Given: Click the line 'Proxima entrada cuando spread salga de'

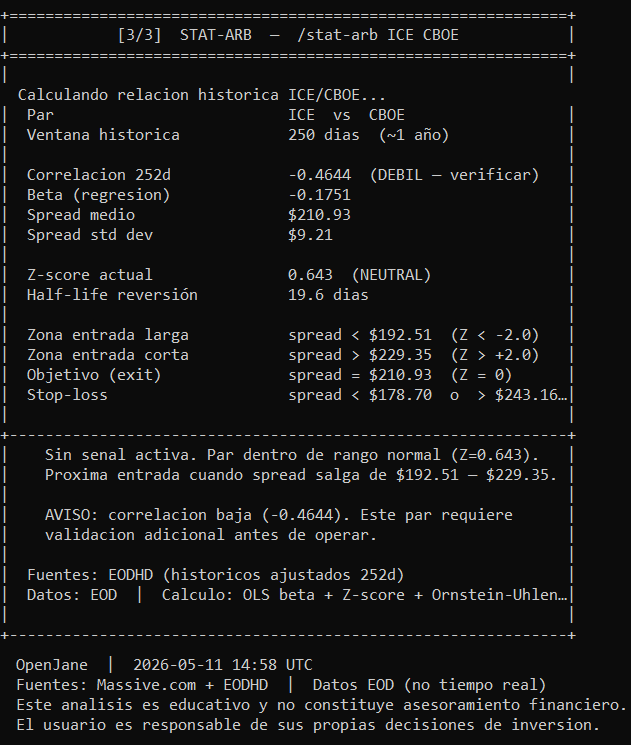Looking at the screenshot, I should pos(301,475).
